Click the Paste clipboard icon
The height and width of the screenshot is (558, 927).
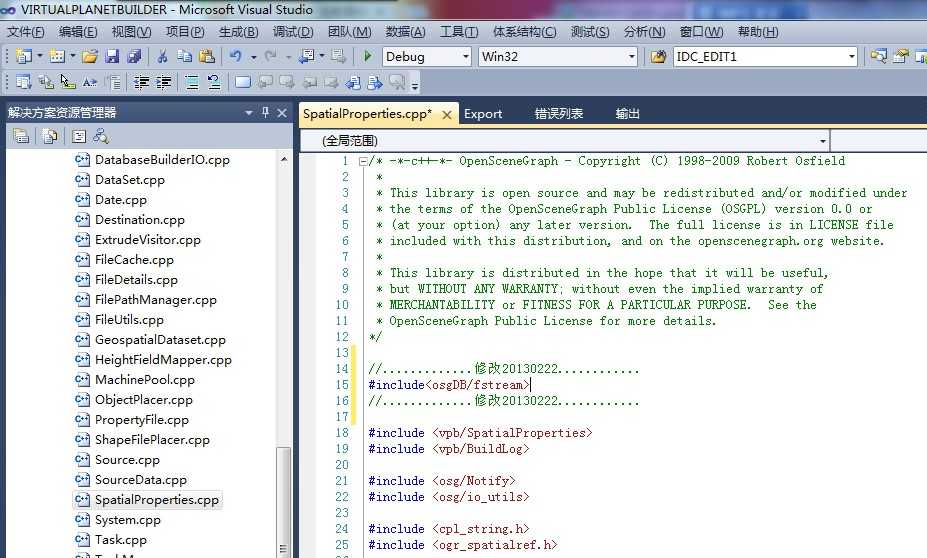pyautogui.click(x=207, y=56)
